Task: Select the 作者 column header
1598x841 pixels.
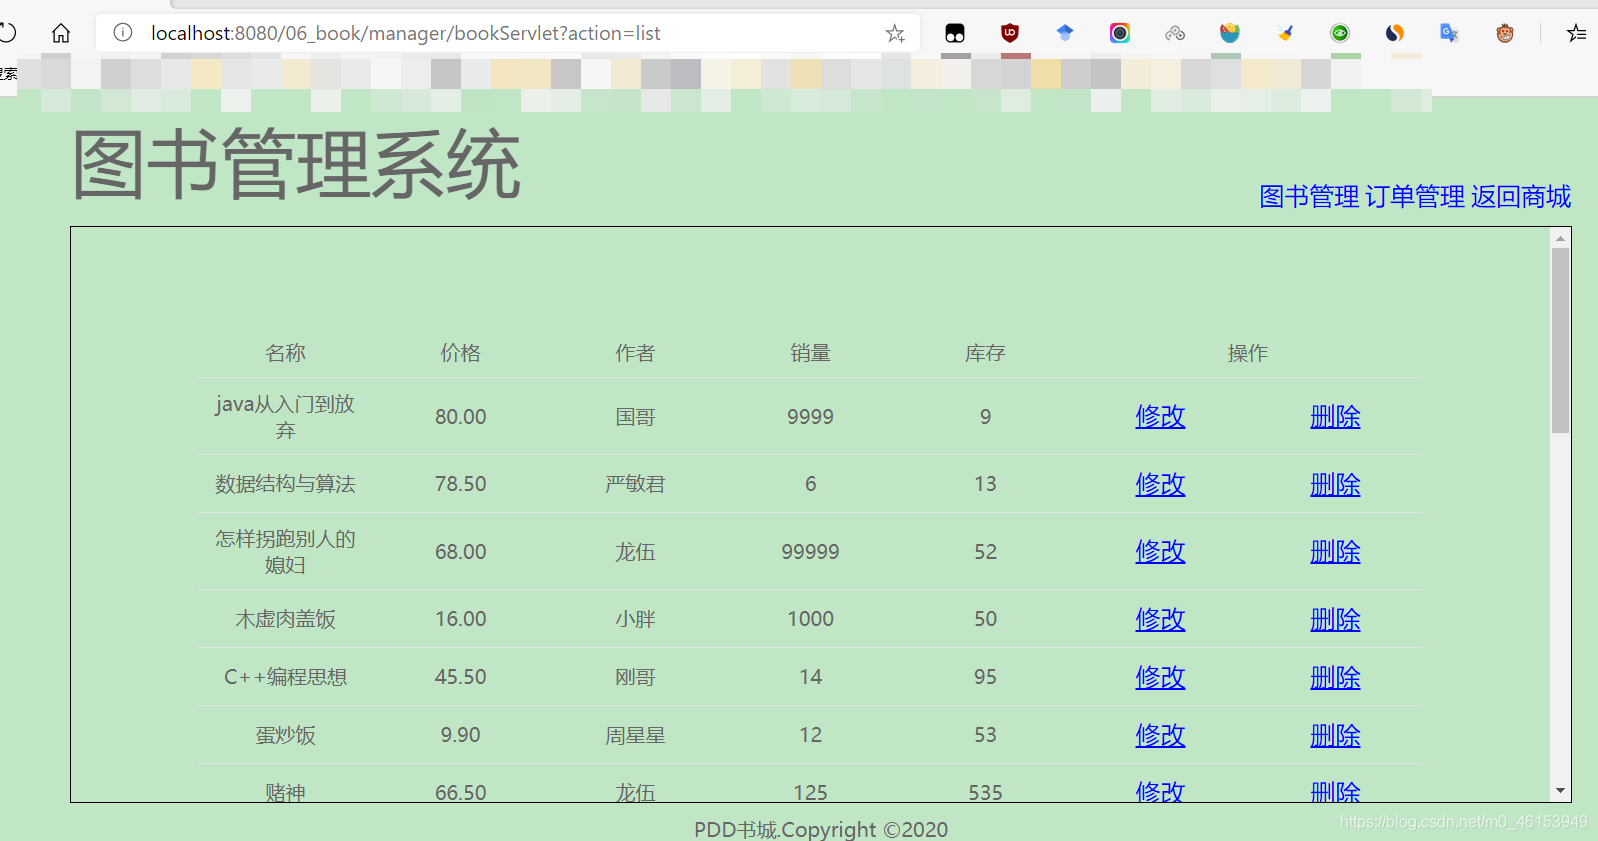Action: pos(635,353)
